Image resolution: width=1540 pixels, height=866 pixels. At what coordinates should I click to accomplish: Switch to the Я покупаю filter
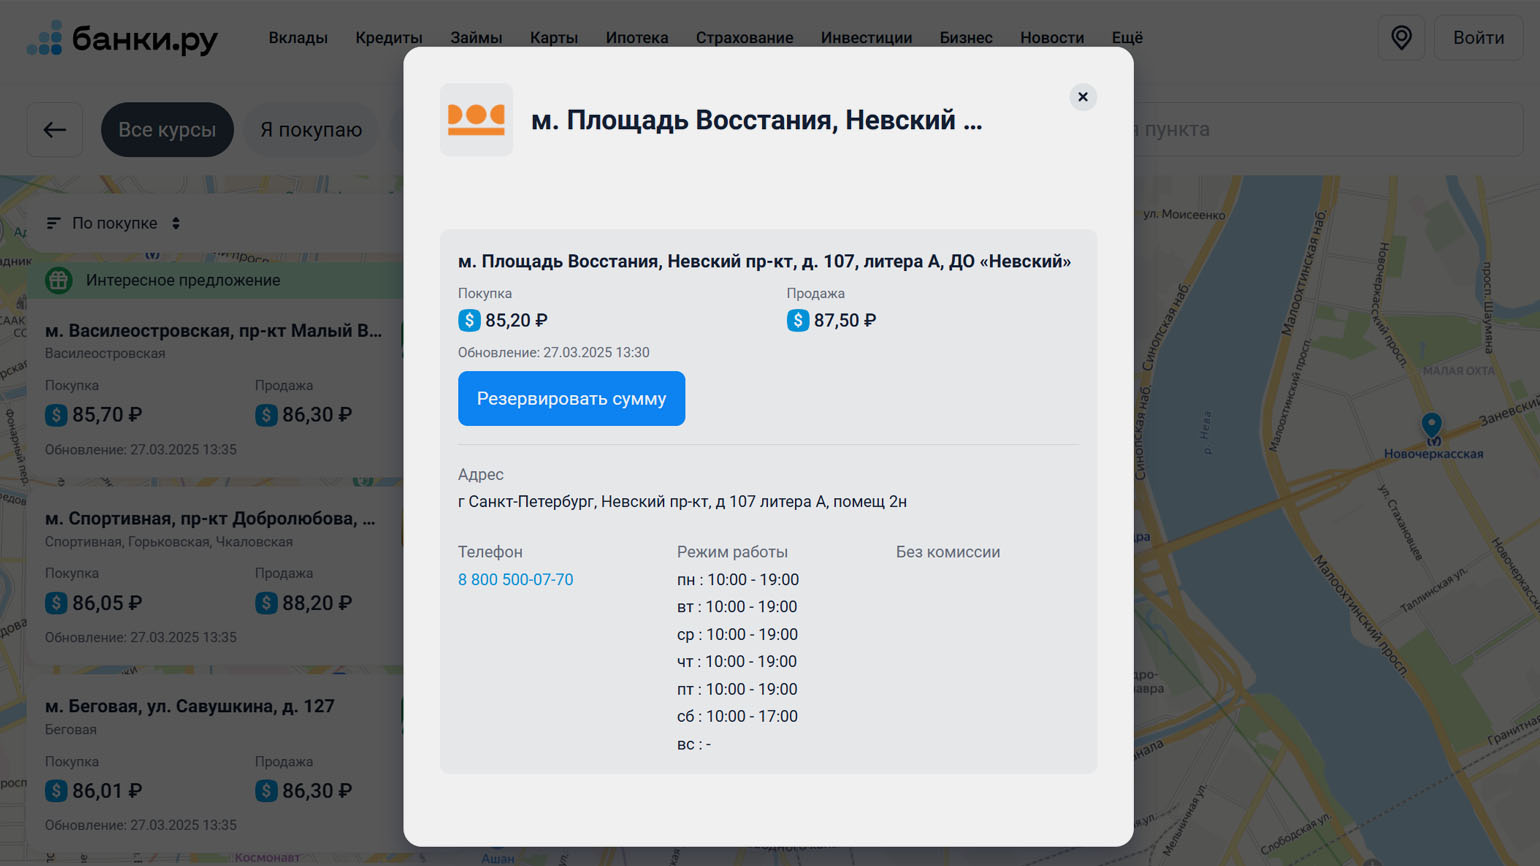pos(310,129)
